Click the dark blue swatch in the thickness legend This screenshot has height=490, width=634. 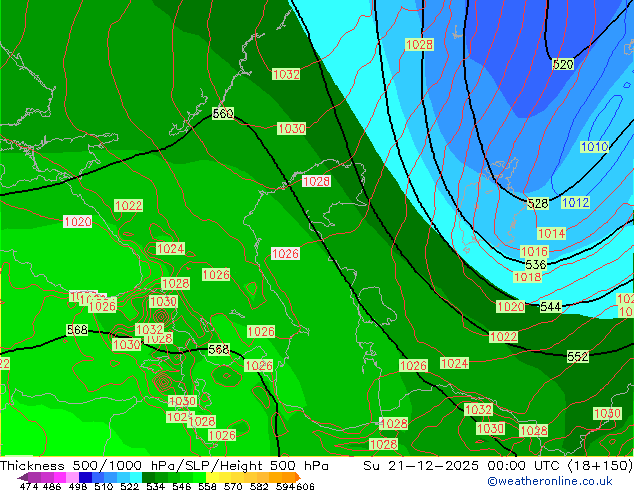(x=85, y=477)
